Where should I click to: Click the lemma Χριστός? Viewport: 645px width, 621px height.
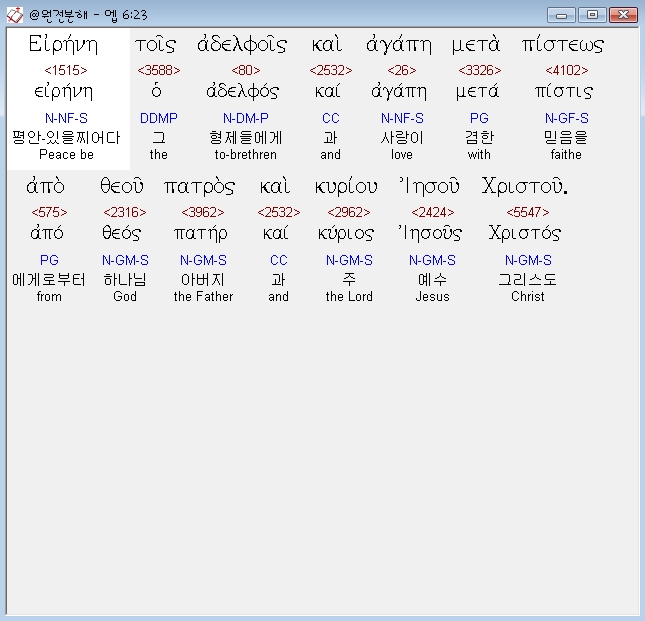click(x=524, y=233)
